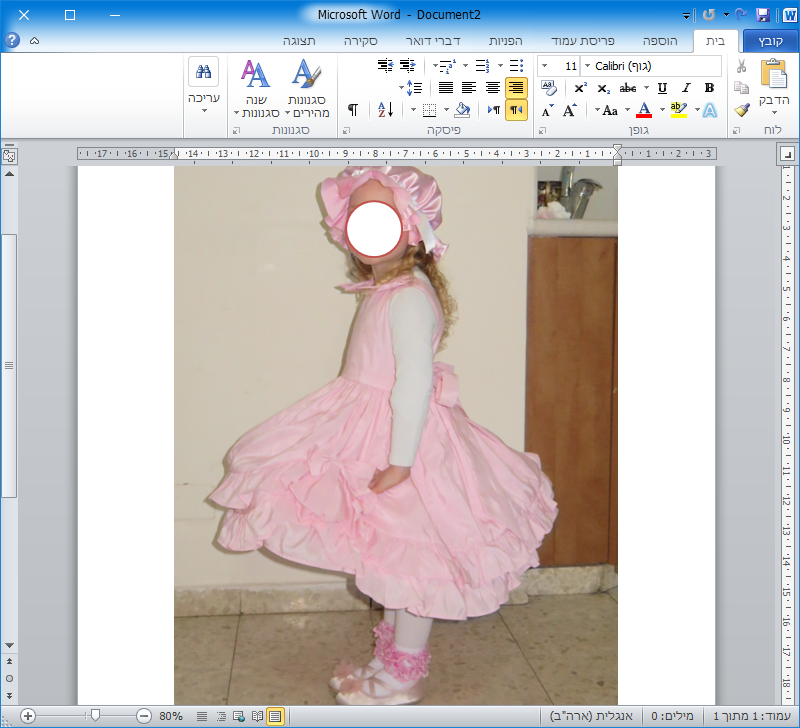The width and height of the screenshot is (800, 728).
Task: Click the Multilevel list icon
Action: pos(447,66)
